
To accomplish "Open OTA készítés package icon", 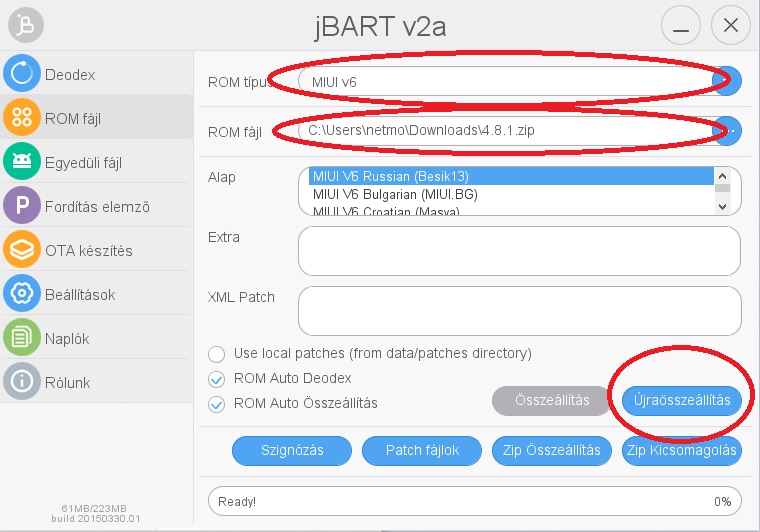I will tap(21, 250).
